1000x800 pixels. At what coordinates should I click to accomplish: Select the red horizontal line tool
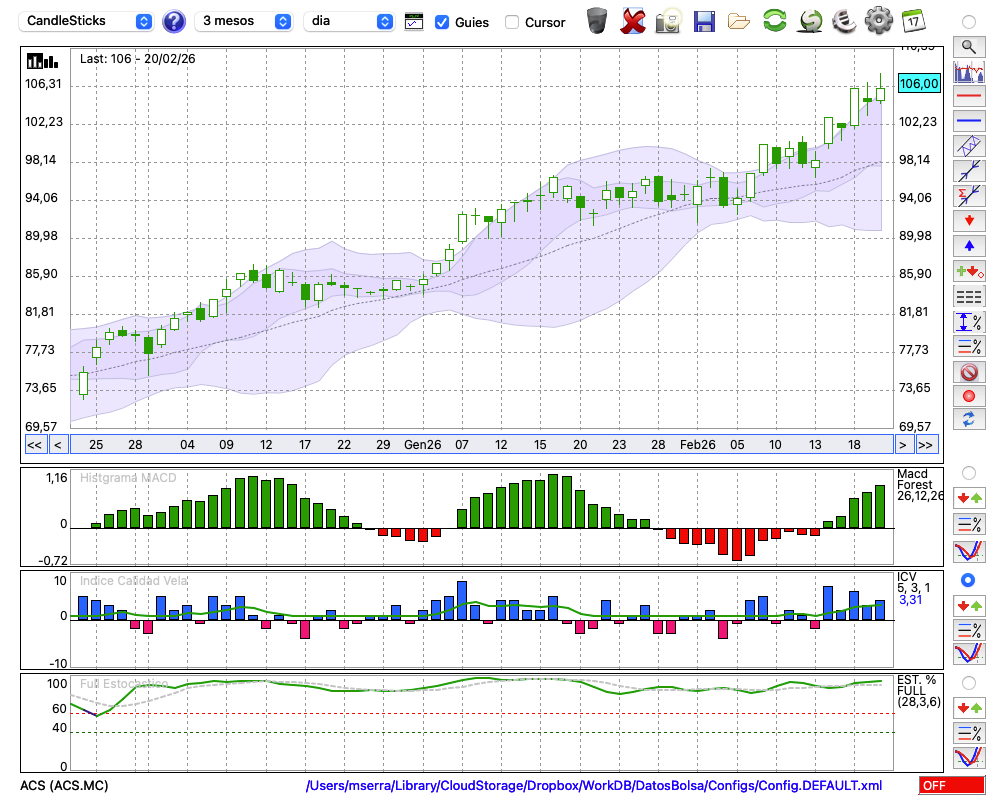tap(968, 97)
